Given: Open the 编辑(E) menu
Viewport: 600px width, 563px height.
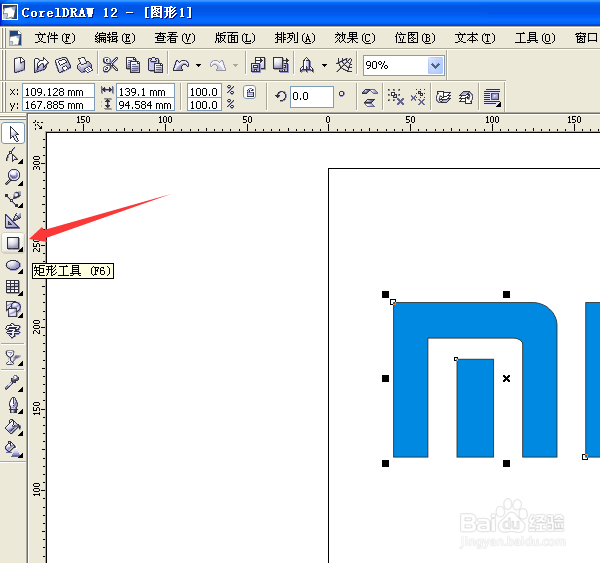Looking at the screenshot, I should (x=115, y=38).
